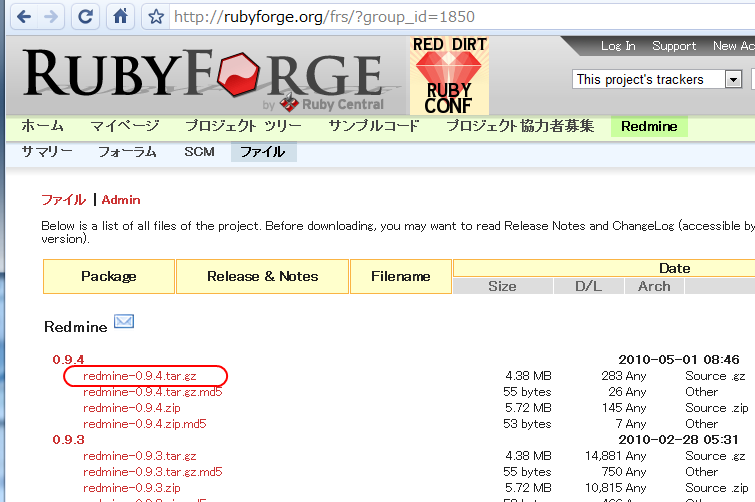Download redmine-0.9.3.zip
755x502 pixels.
[x=131, y=488]
